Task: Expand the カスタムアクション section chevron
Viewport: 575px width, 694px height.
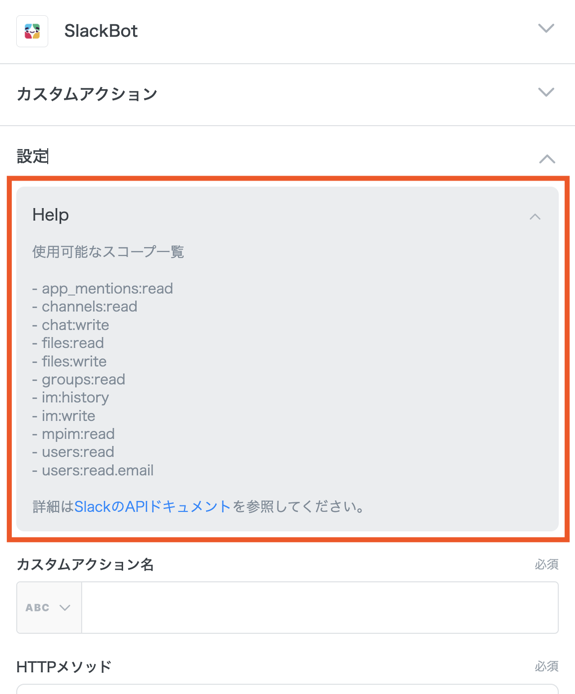Action: tap(546, 92)
